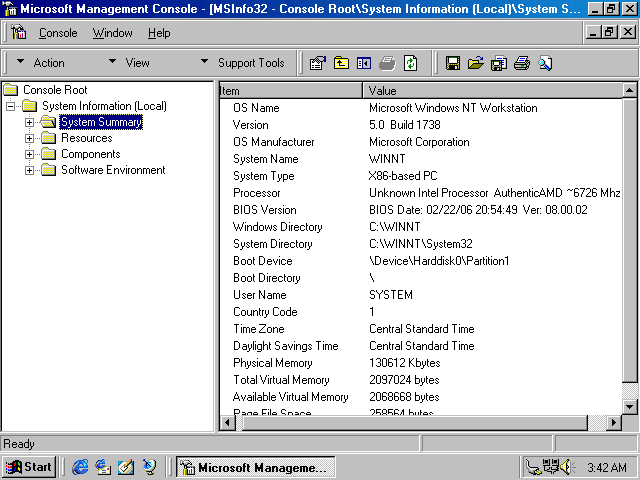Click the channels satellite quick launch icon
The width and height of the screenshot is (640, 480).
(149, 467)
